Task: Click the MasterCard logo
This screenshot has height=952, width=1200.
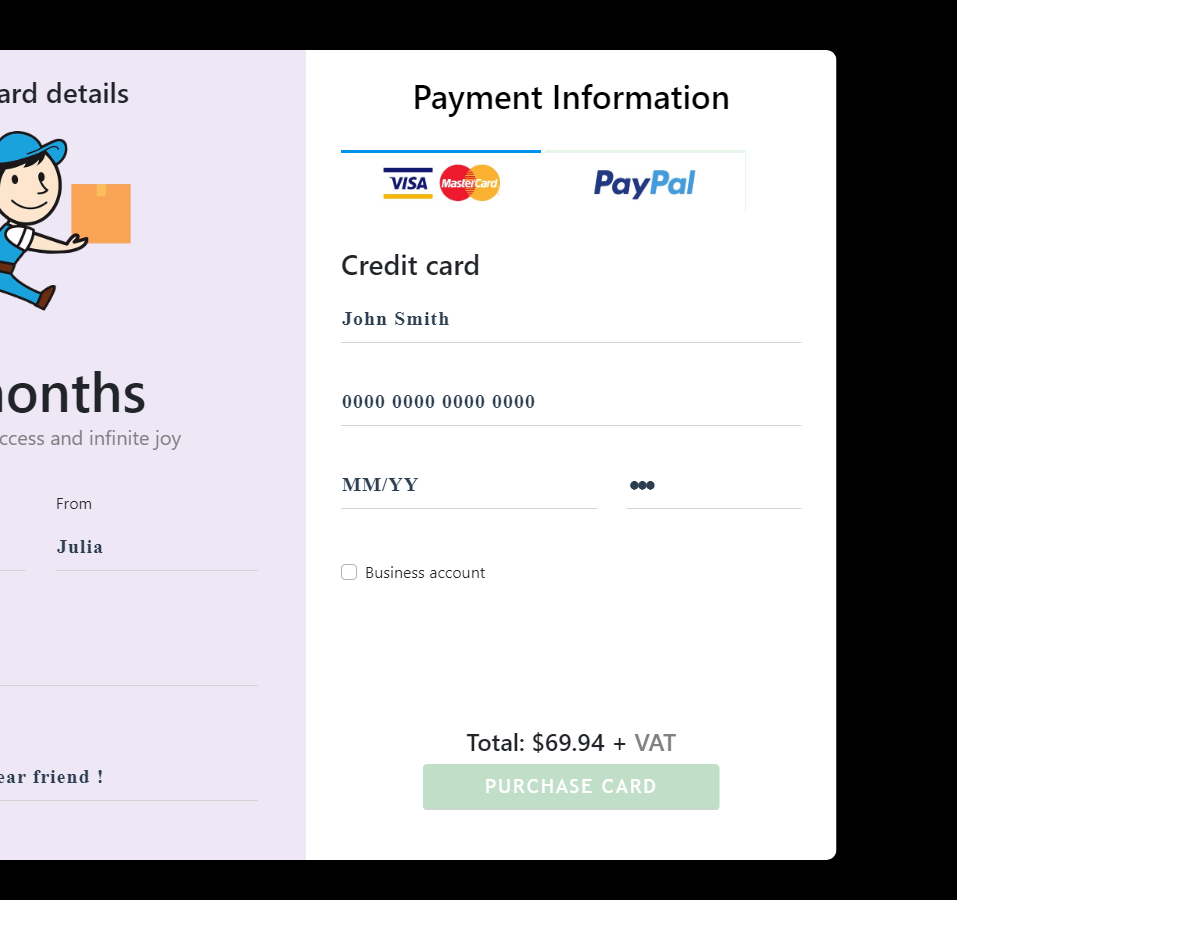Action: [x=470, y=183]
